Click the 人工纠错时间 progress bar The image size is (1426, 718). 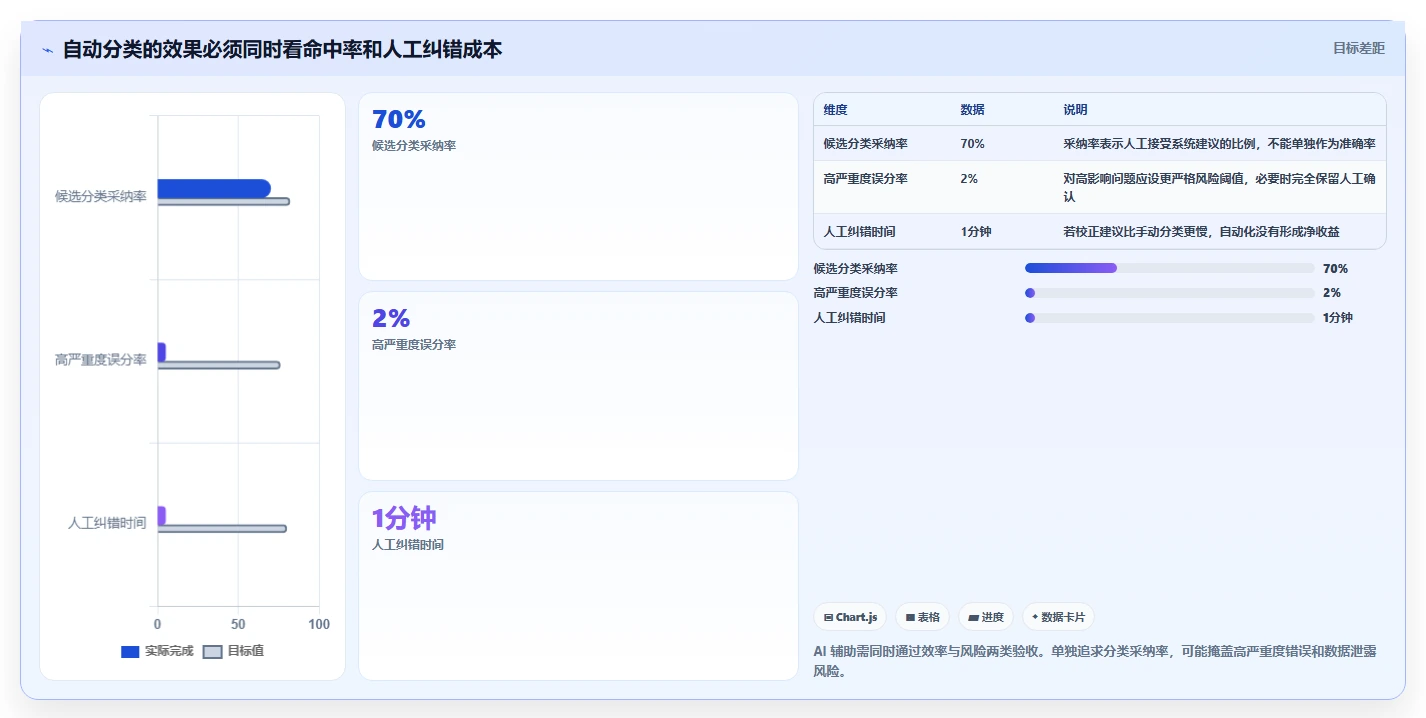[1169, 318]
